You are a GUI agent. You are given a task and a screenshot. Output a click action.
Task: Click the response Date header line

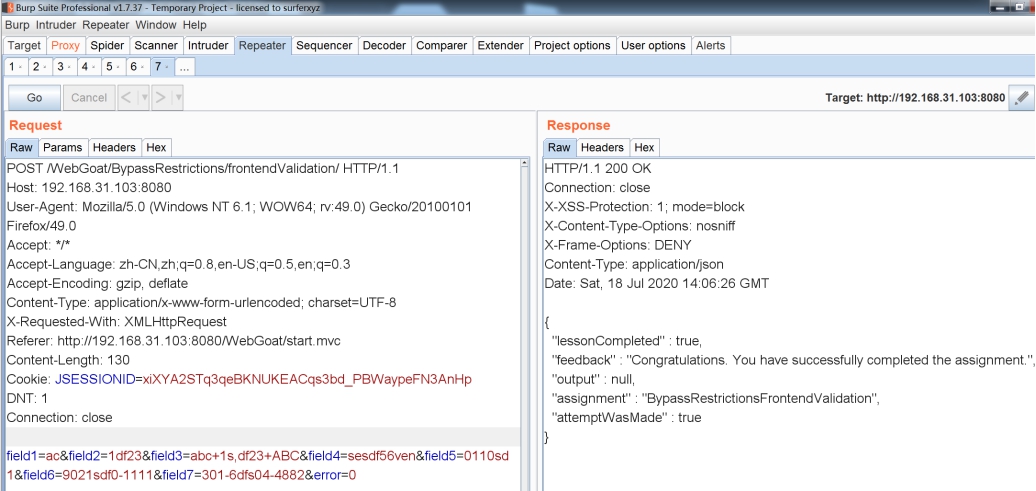(x=657, y=283)
